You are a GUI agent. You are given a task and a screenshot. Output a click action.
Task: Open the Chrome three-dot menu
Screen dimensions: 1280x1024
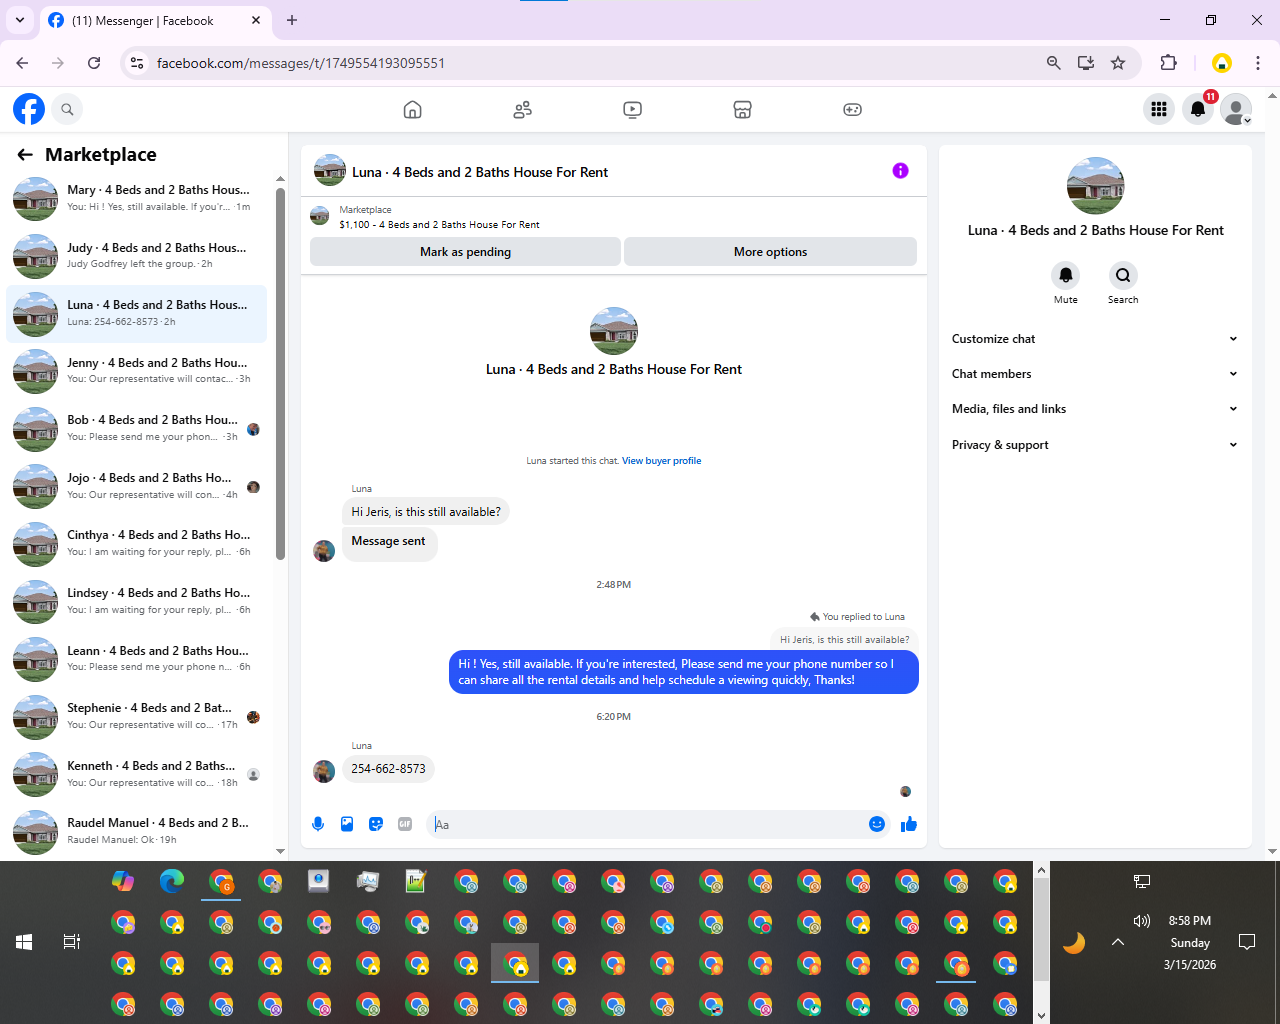pyautogui.click(x=1258, y=63)
